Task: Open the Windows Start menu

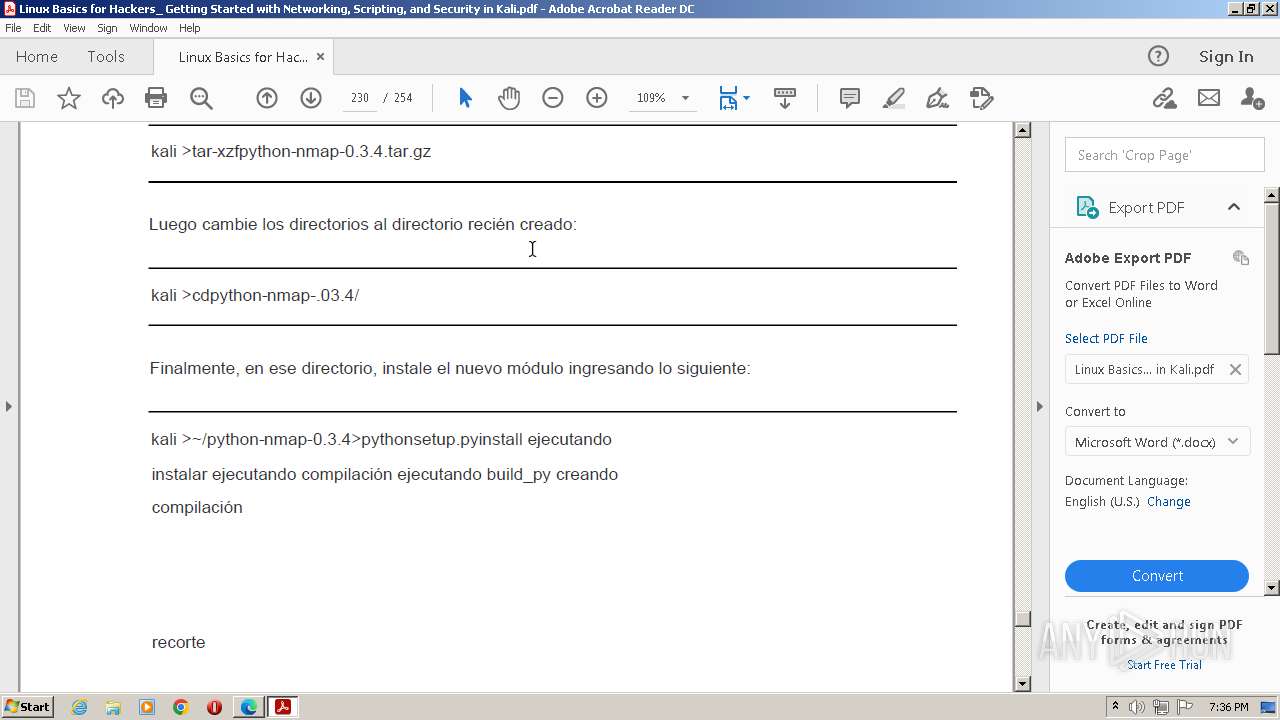Action: [27, 707]
